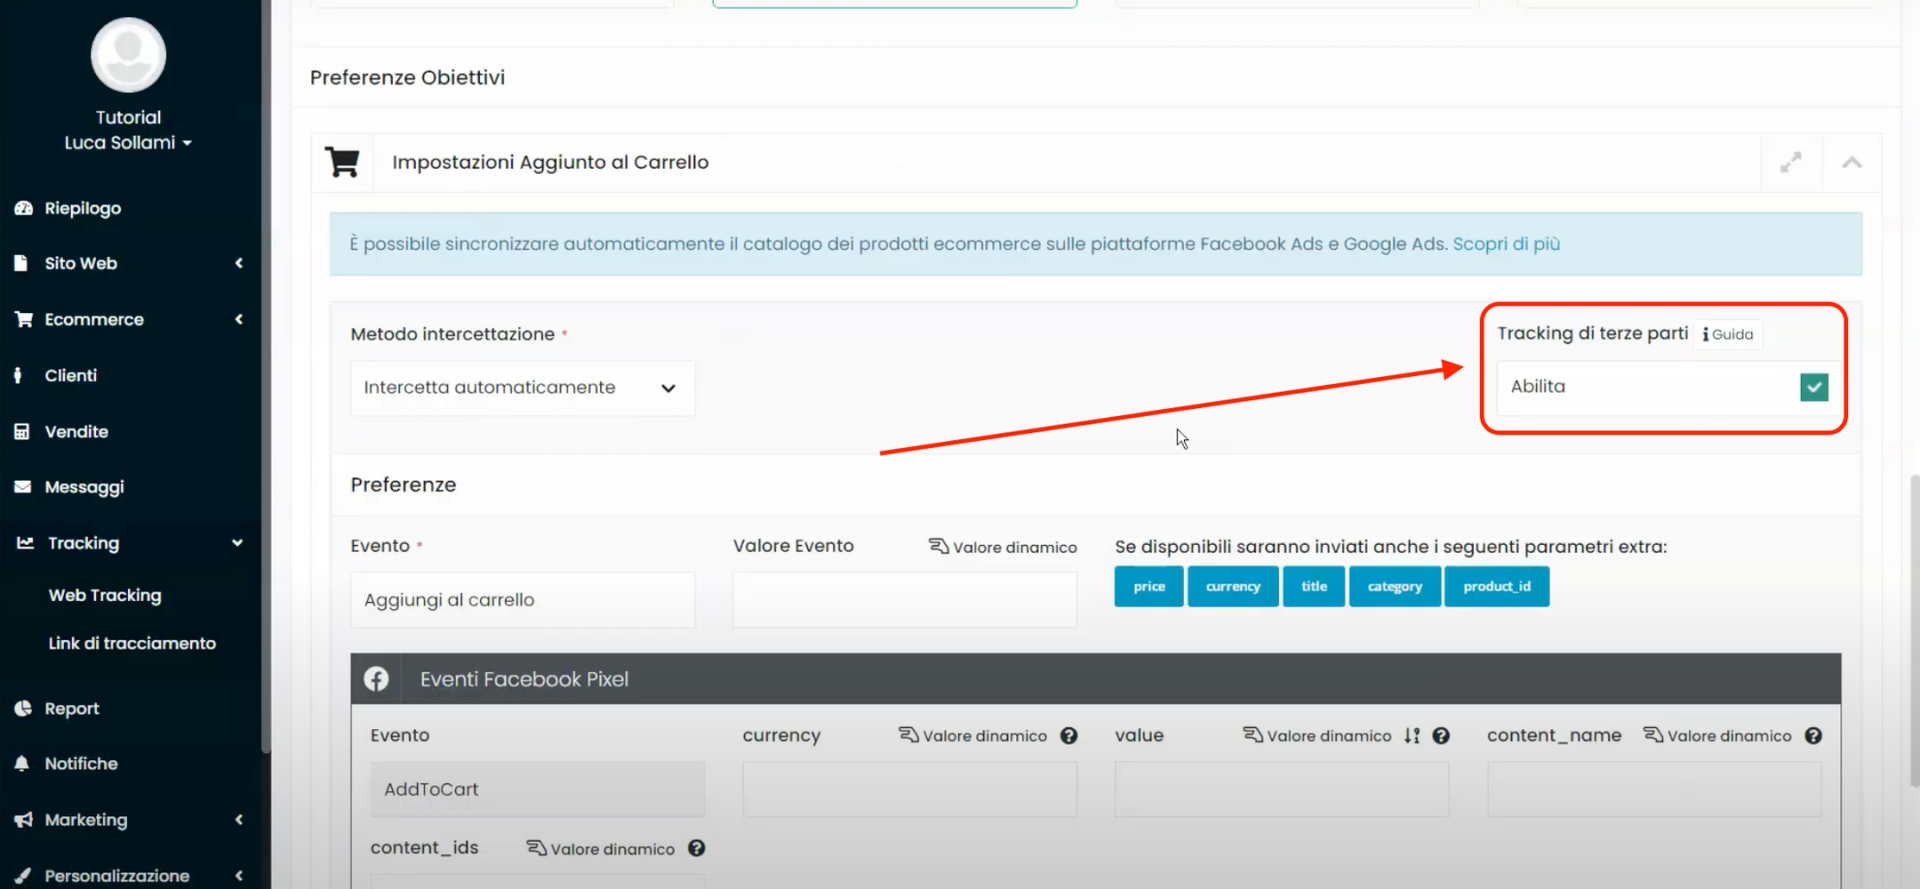Open Marketing in the sidebar
This screenshot has height=889, width=1920.
tap(86, 820)
